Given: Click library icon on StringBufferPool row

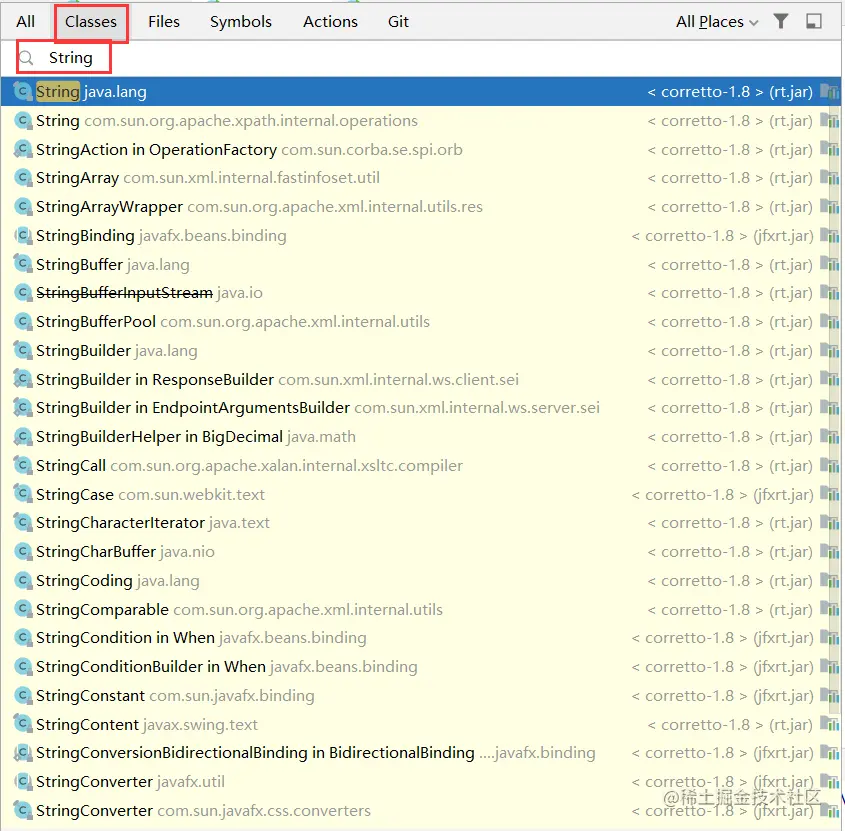Looking at the screenshot, I should [829, 322].
